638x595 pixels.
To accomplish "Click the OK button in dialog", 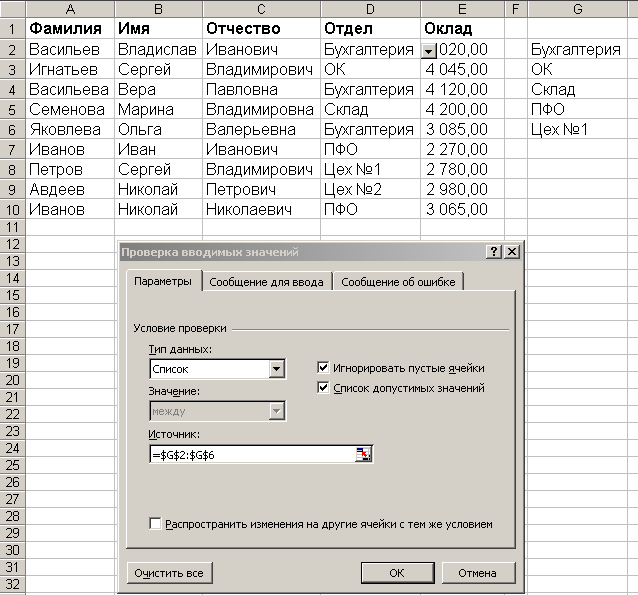I will [x=397, y=573].
